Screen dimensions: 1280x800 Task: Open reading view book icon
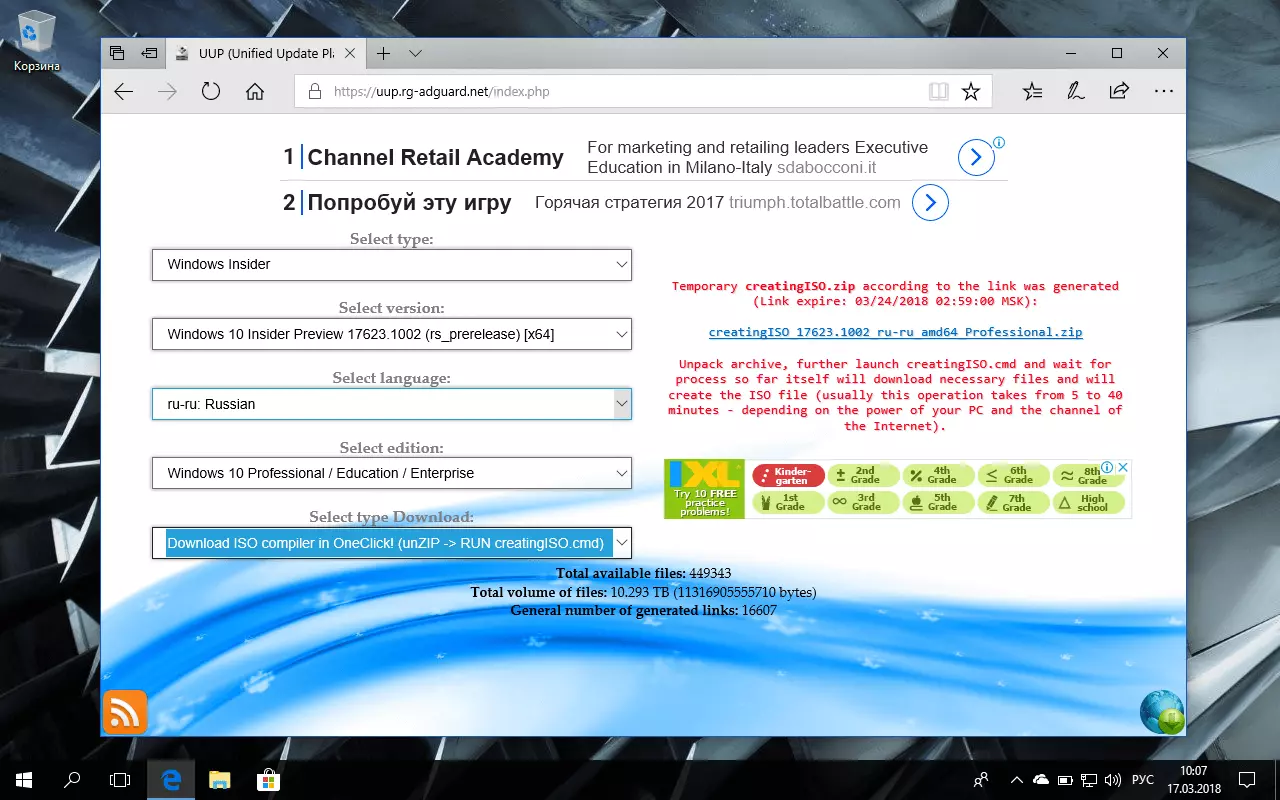point(938,92)
